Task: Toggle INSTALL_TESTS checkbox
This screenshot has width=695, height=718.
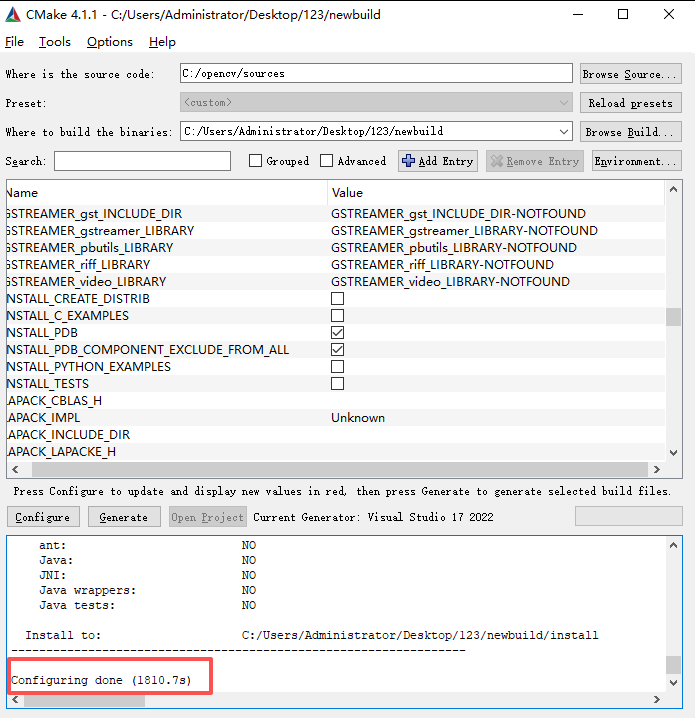Action: (x=337, y=383)
